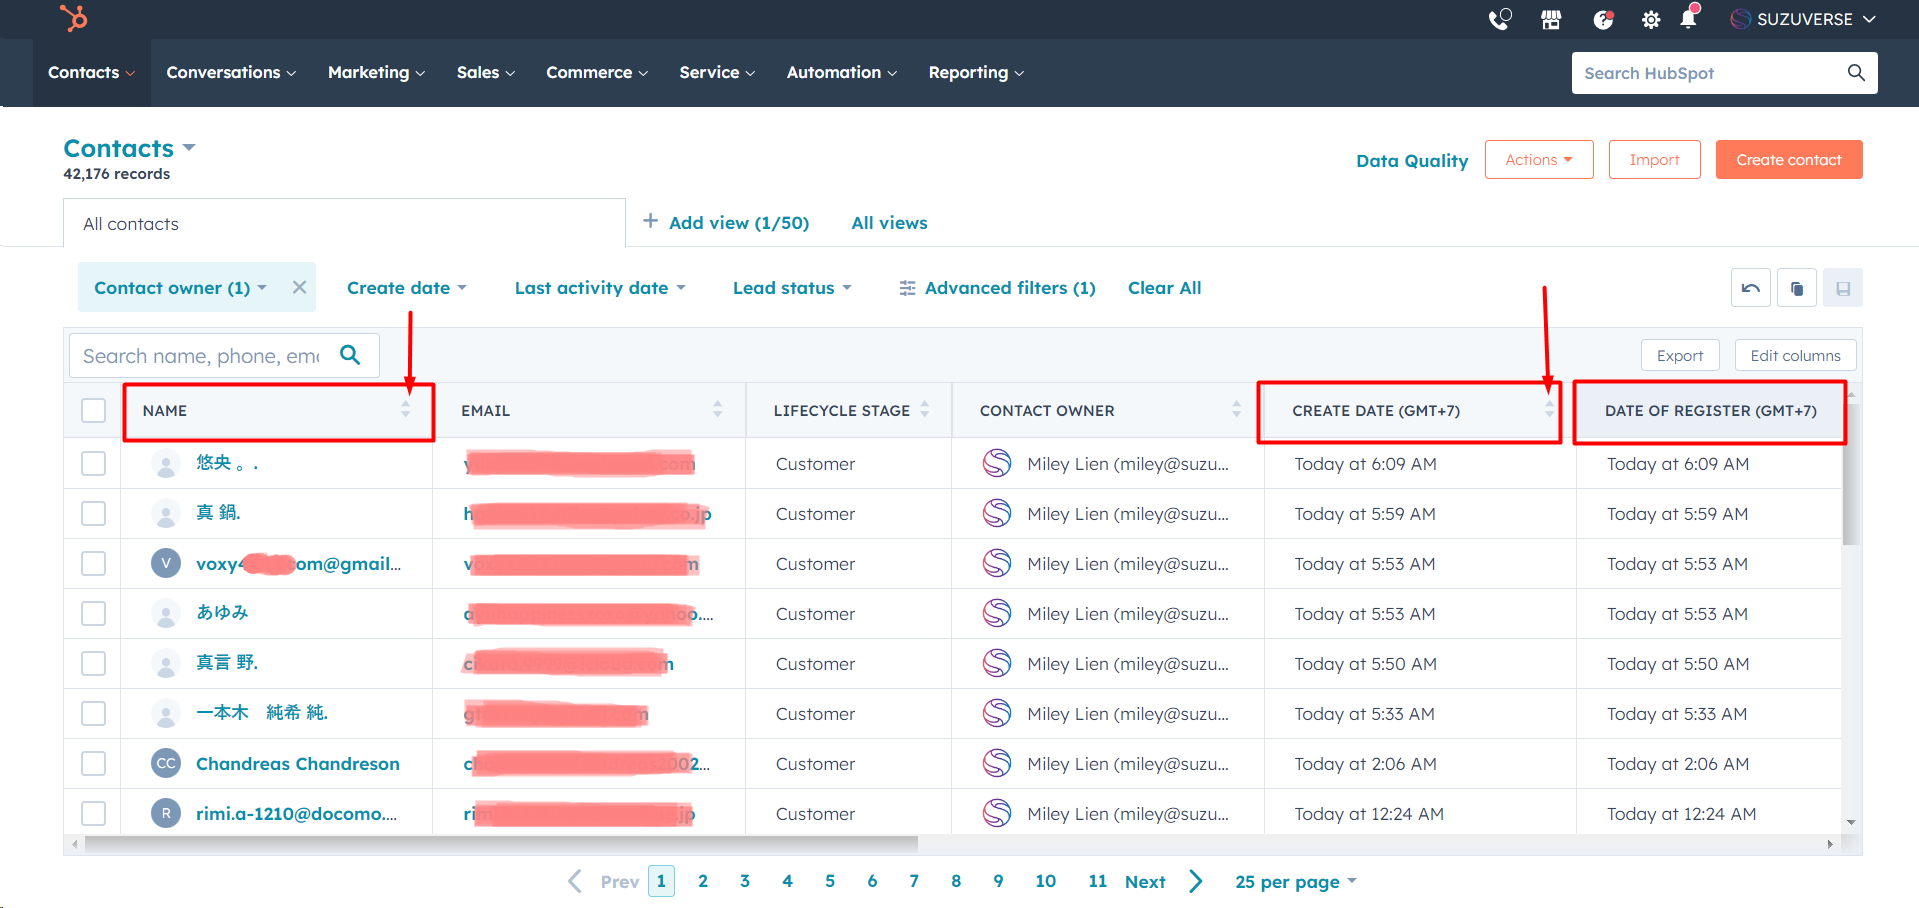Click the undo view changes icon
The image size is (1919, 908).
[x=1751, y=288]
